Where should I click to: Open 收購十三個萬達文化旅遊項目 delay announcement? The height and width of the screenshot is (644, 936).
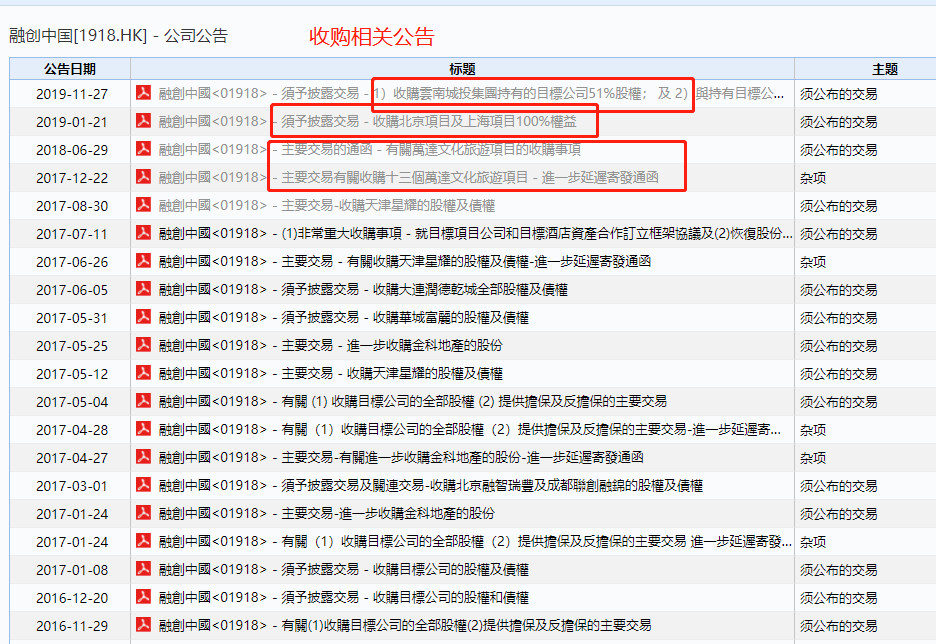[x=408, y=177]
